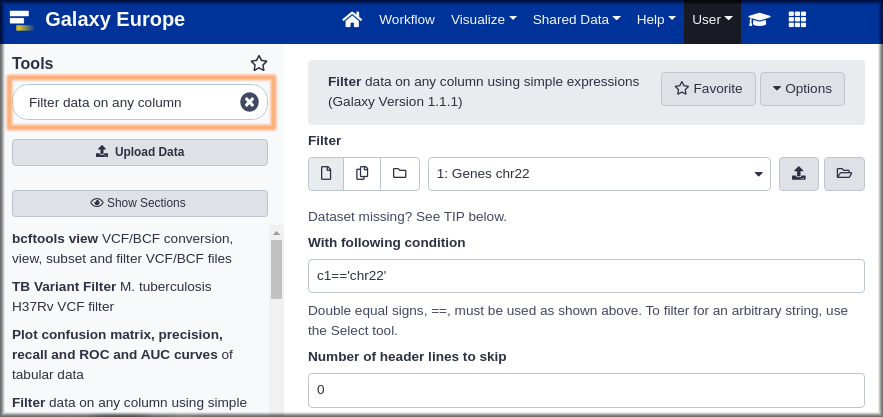Open the Visualize dropdown menu

[x=484, y=20]
